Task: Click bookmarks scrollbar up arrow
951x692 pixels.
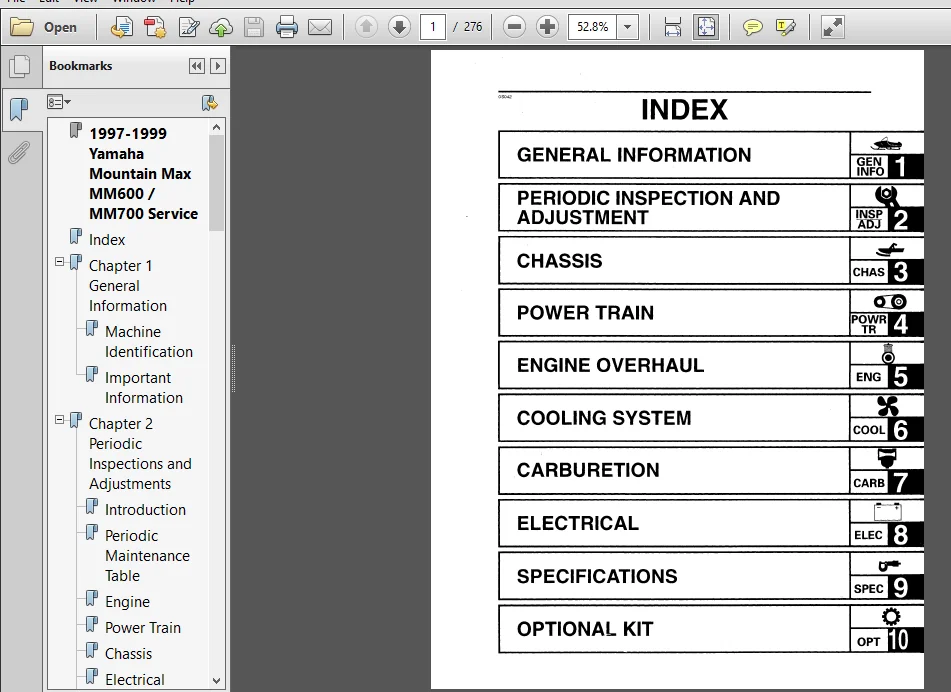Action: pos(217,127)
